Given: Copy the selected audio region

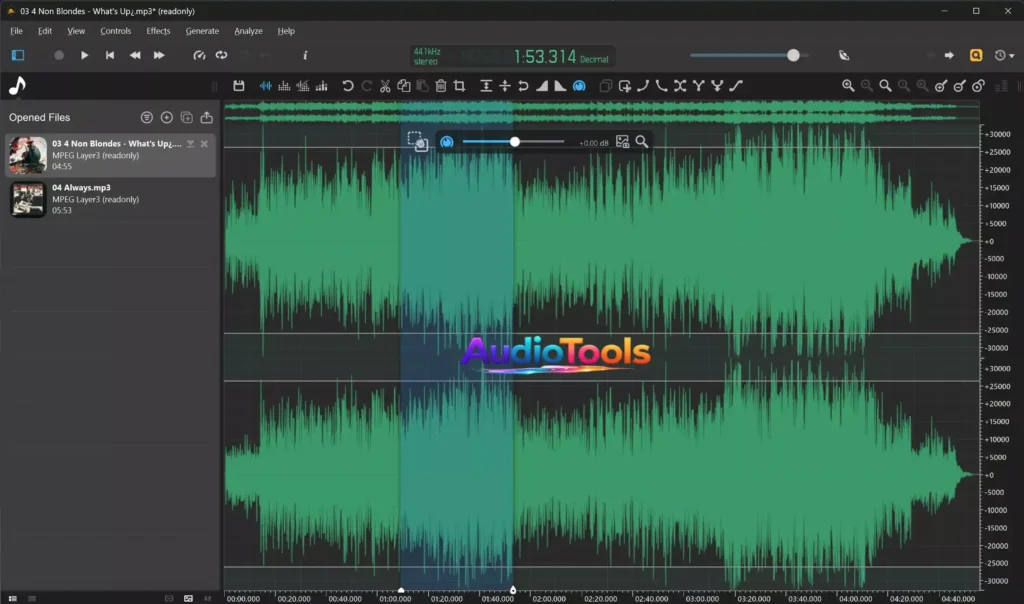Looking at the screenshot, I should (402, 86).
